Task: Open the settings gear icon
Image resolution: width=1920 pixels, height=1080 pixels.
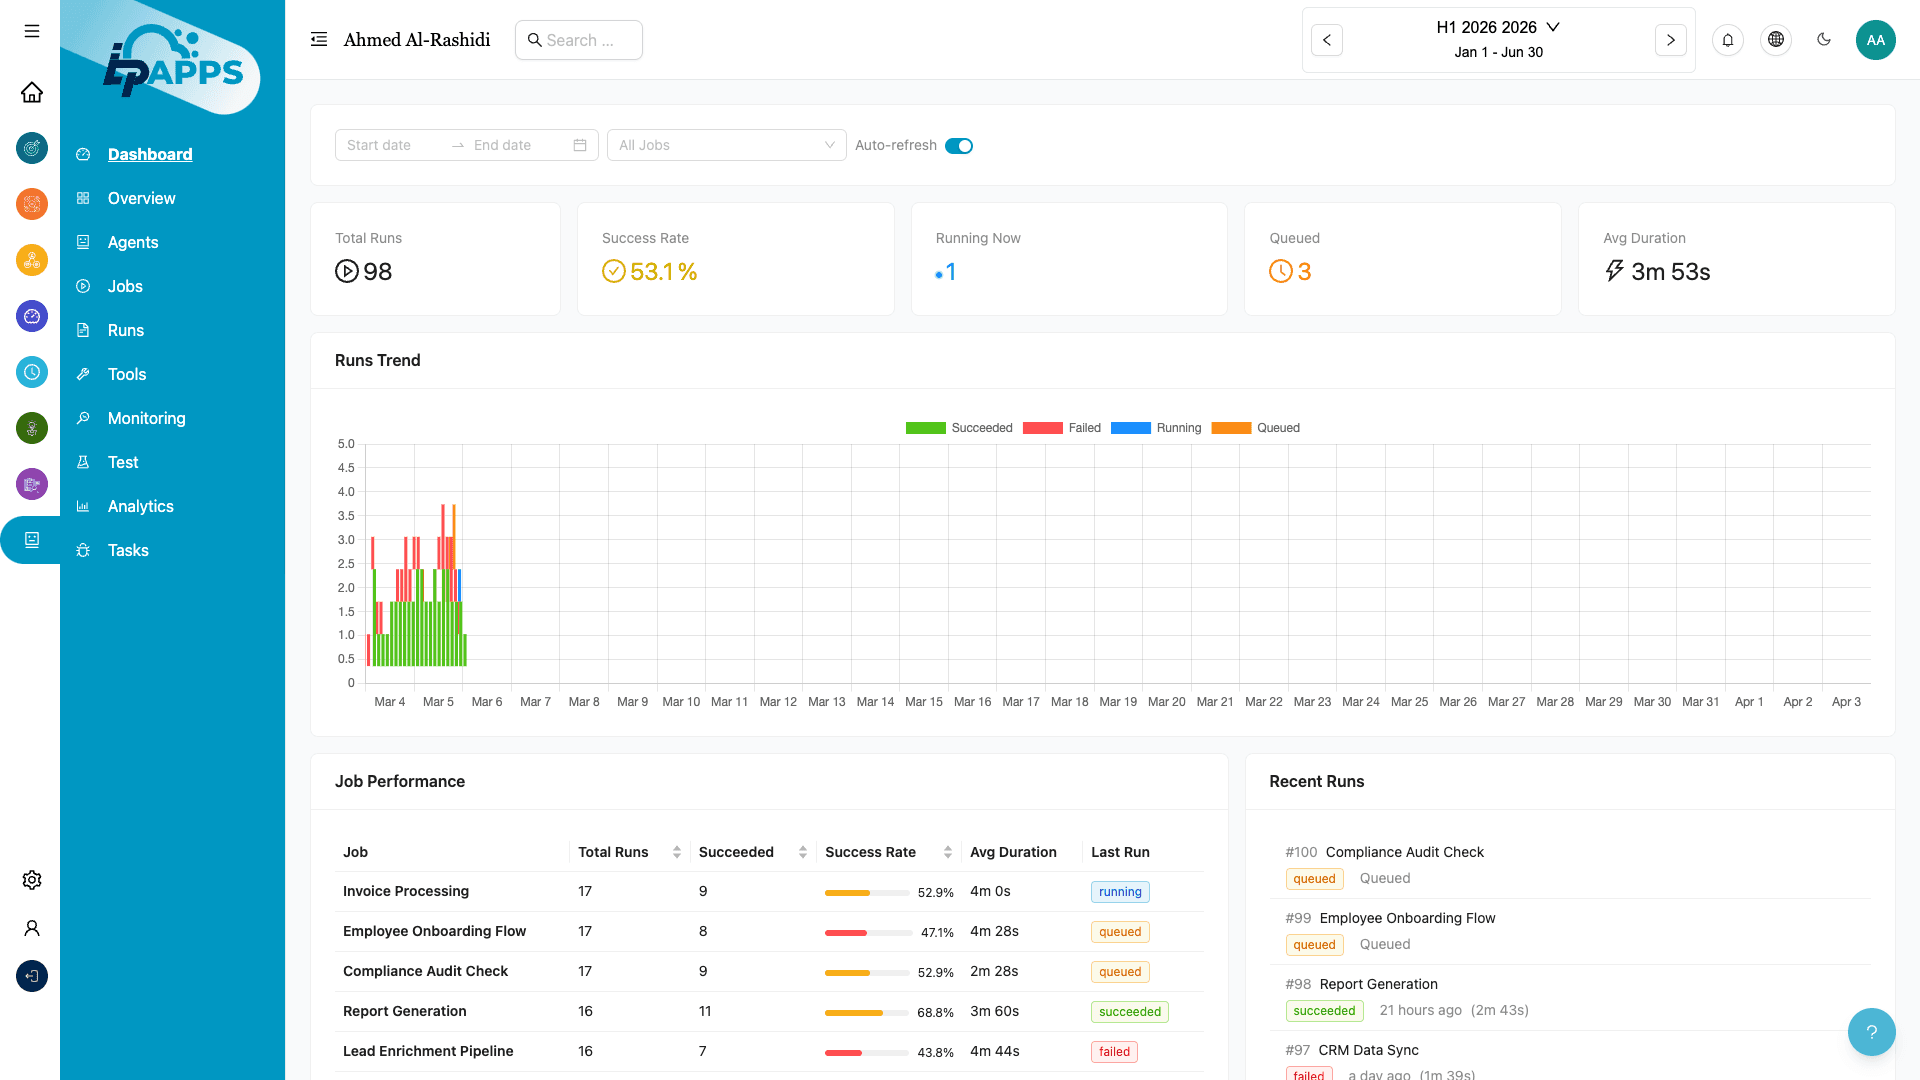Action: pos(31,880)
